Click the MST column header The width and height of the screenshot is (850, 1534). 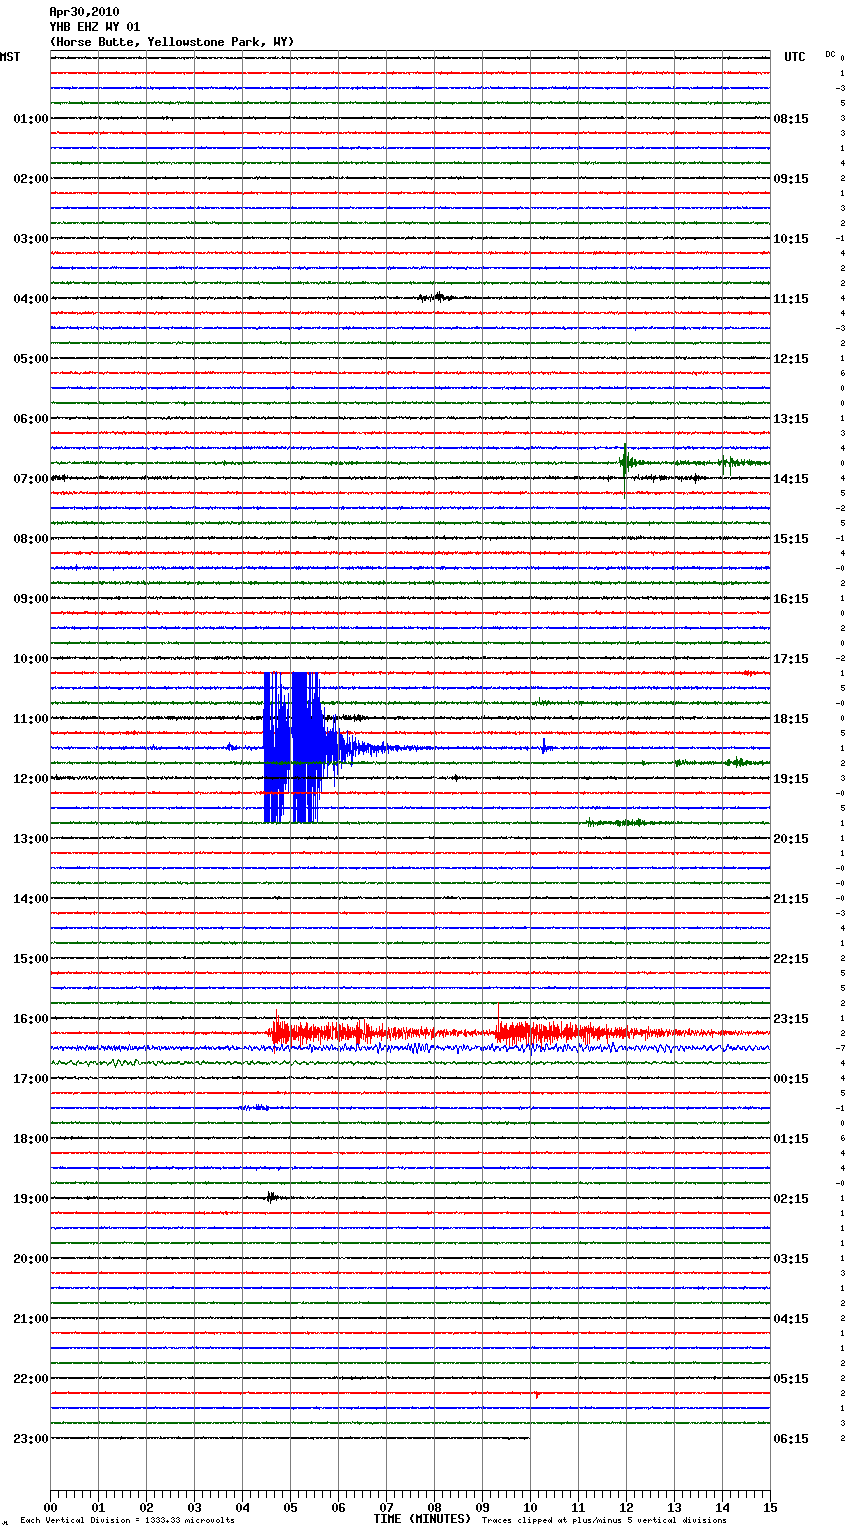tap(10, 57)
